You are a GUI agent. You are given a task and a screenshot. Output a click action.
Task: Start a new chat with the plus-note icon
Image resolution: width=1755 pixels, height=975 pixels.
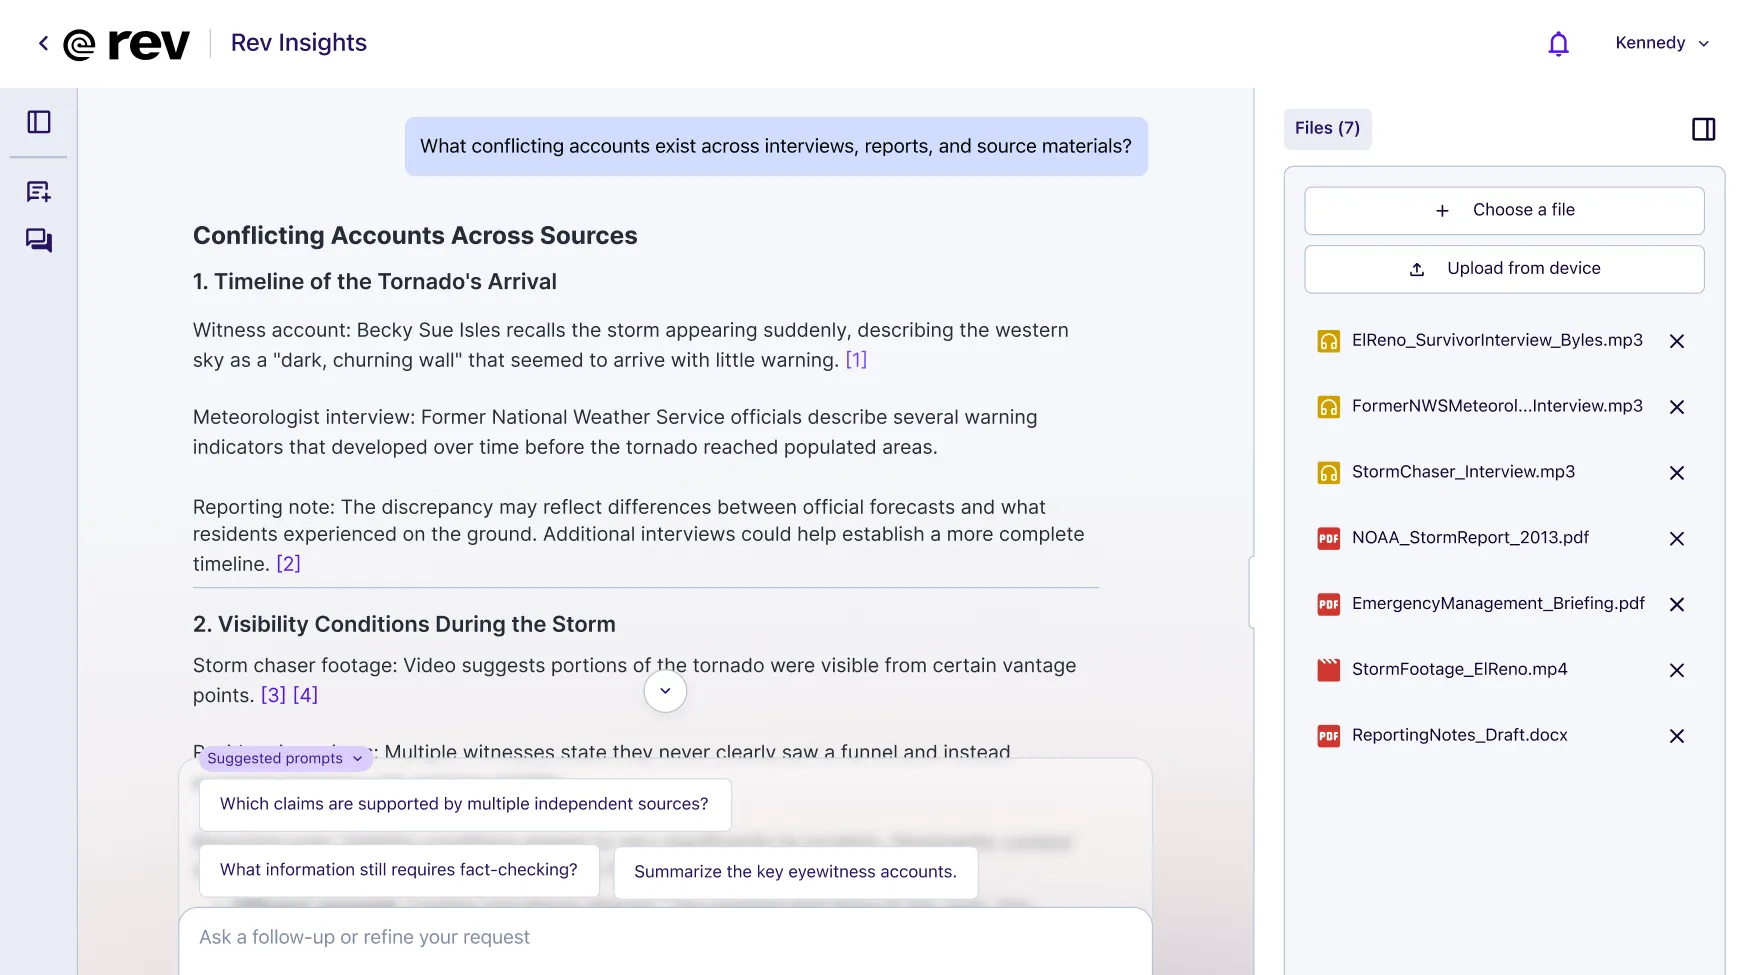pos(39,191)
